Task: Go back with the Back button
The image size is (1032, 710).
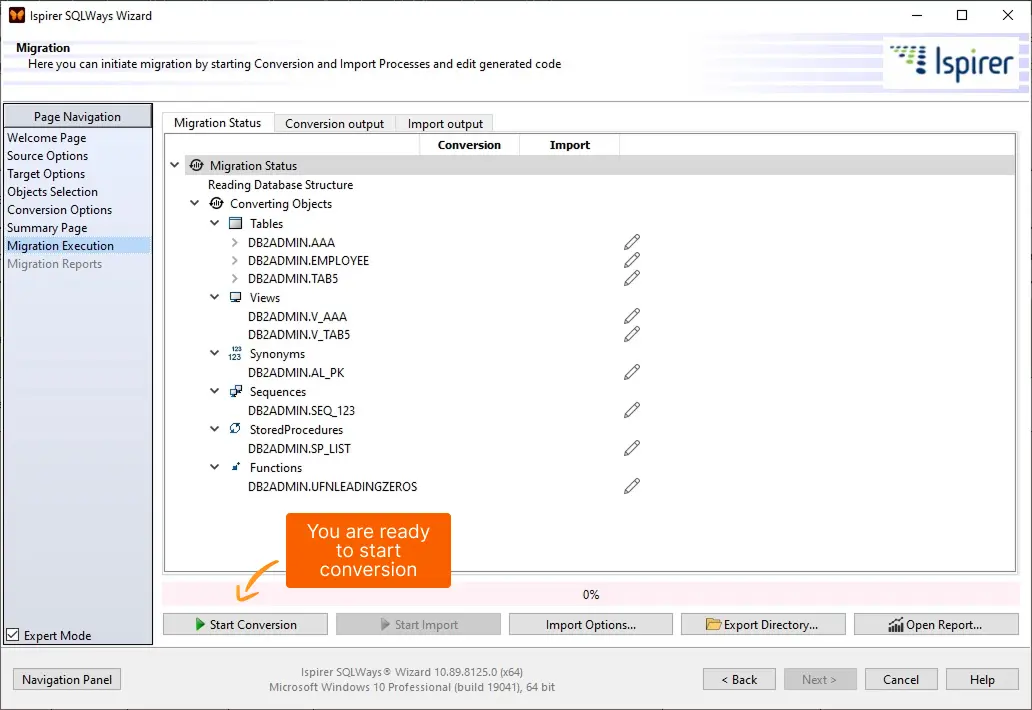Action: (739, 679)
